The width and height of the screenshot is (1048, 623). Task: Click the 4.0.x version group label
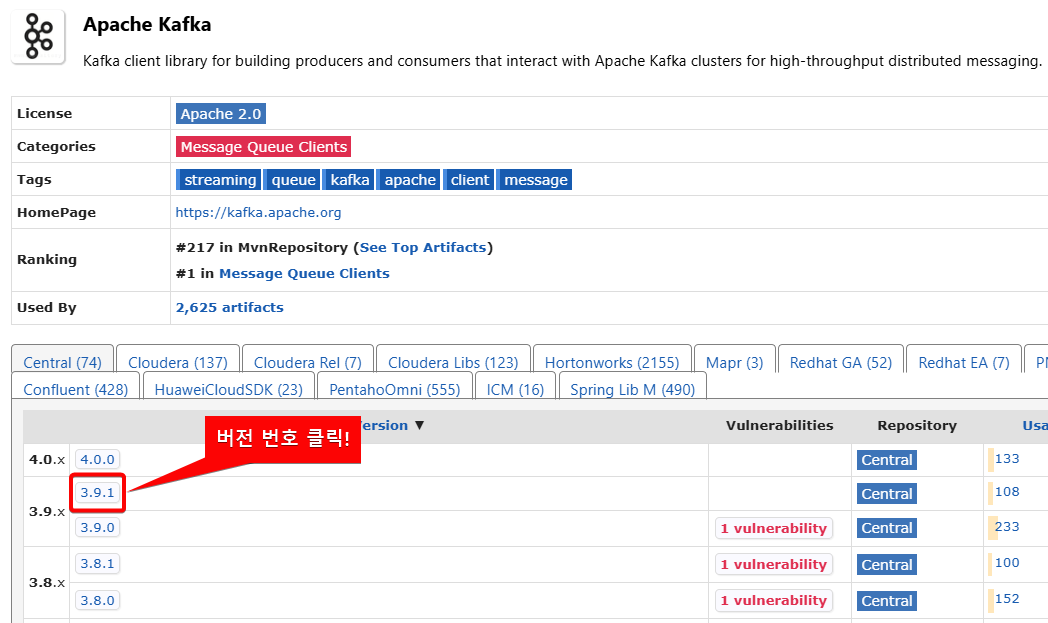pos(47,460)
